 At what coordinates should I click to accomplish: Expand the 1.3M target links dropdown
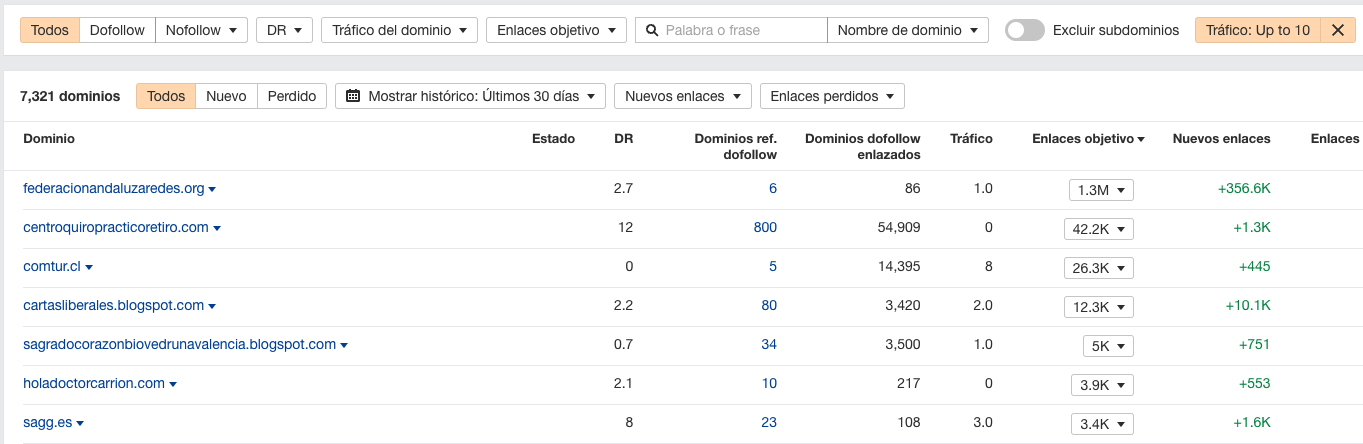[1100, 190]
